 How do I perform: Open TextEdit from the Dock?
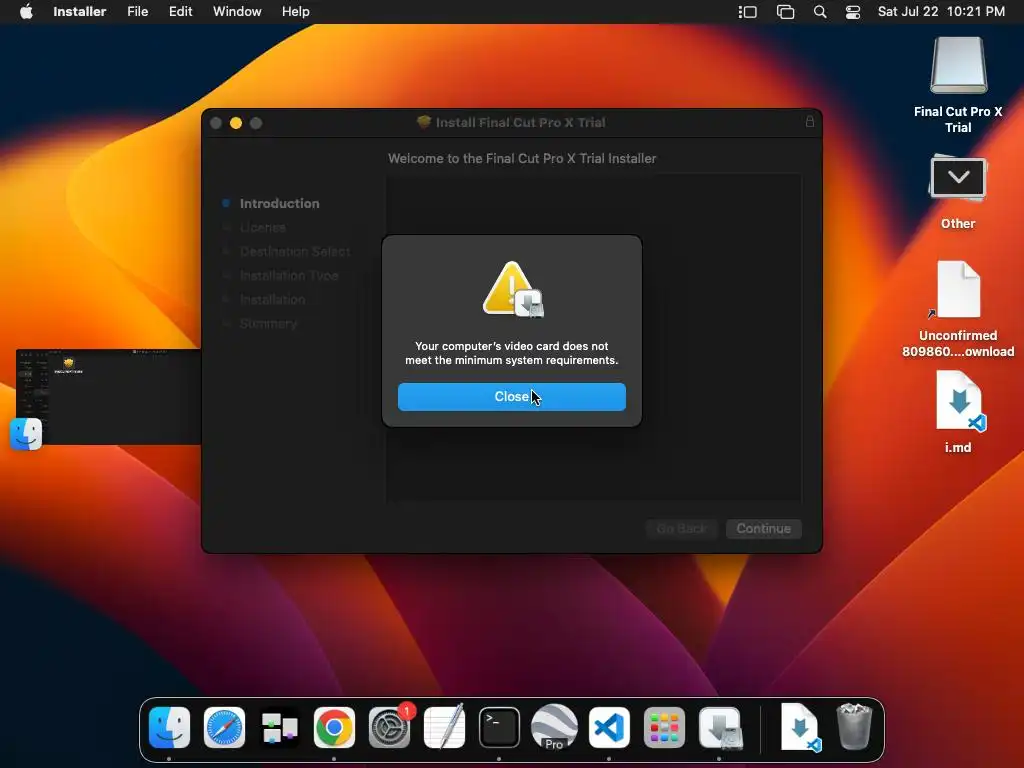click(444, 727)
